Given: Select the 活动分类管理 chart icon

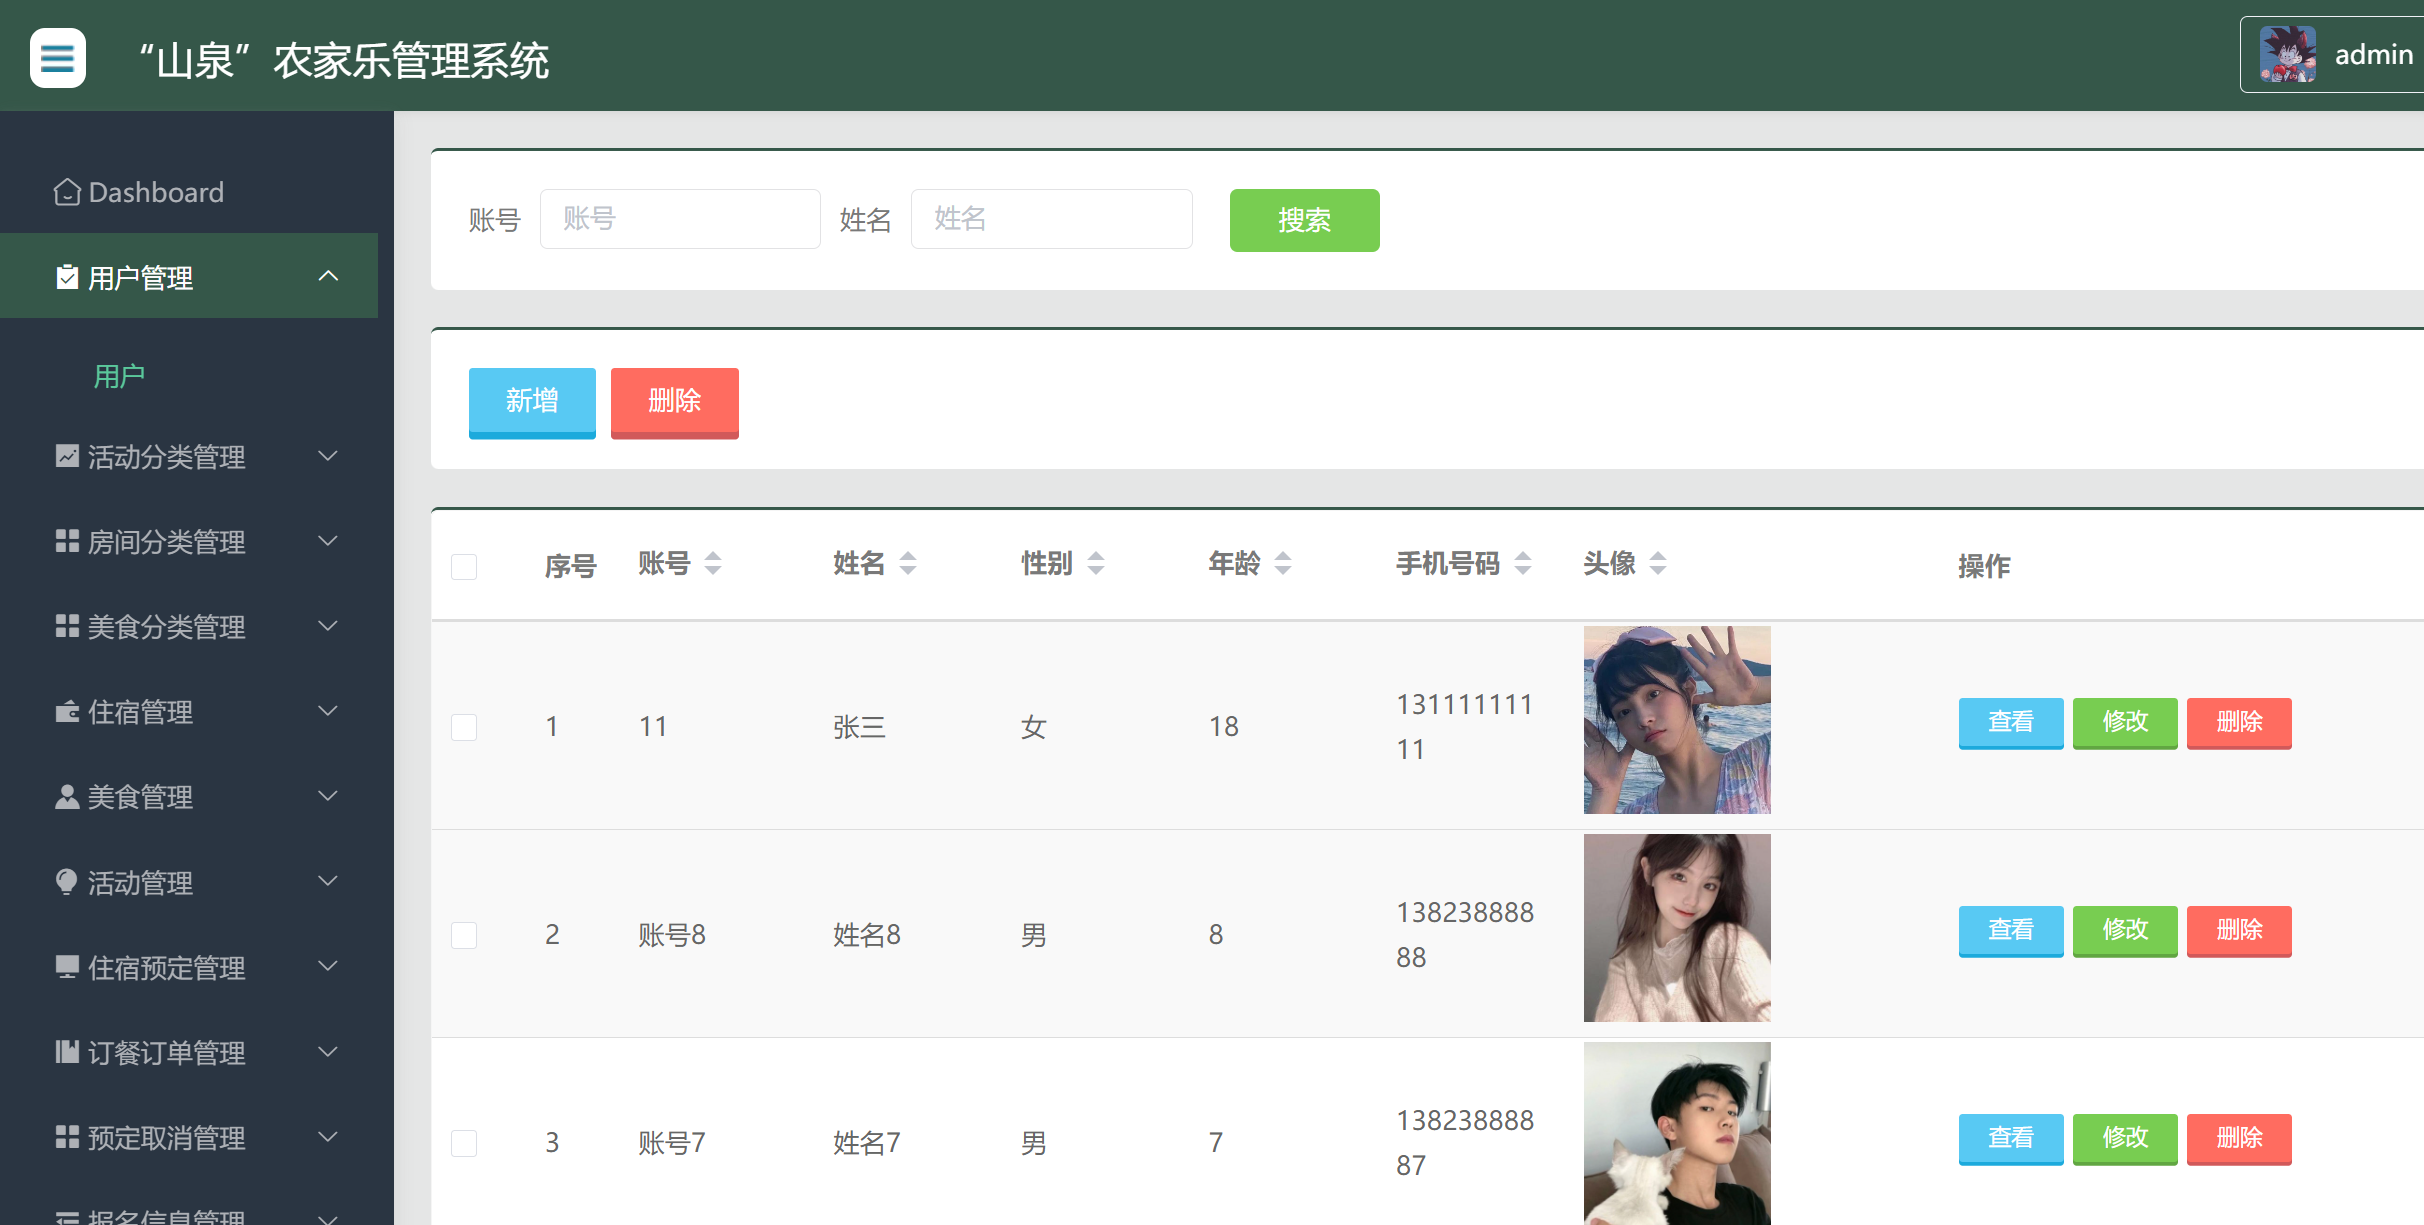Looking at the screenshot, I should coord(66,456).
